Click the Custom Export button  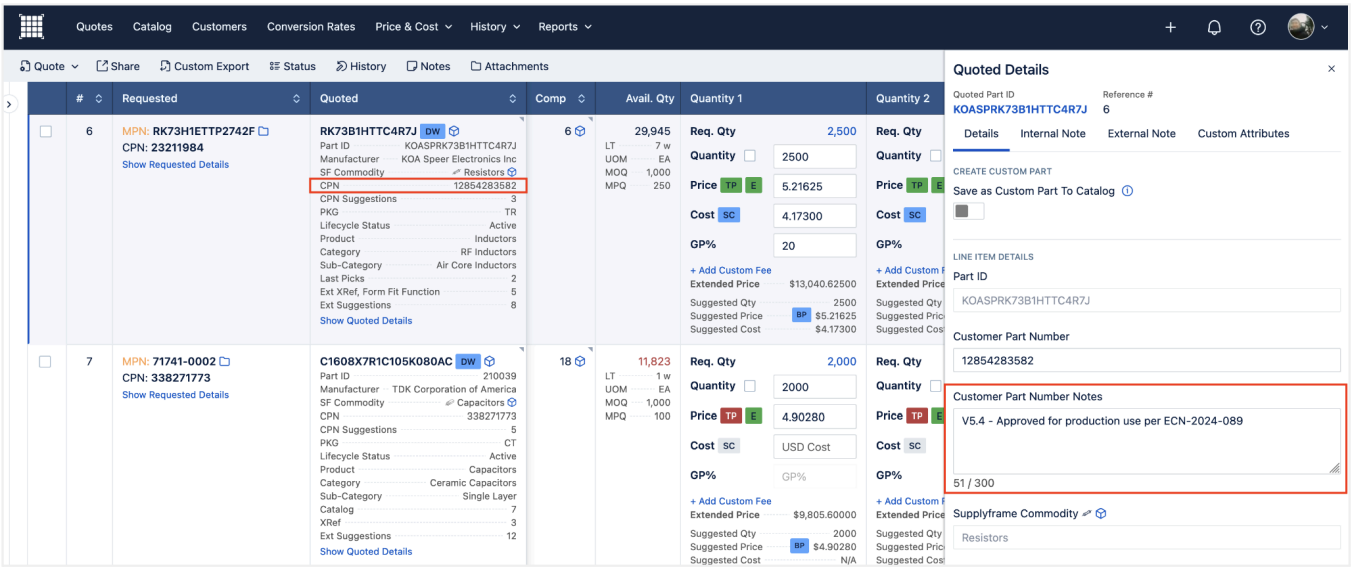pyautogui.click(x=204, y=66)
